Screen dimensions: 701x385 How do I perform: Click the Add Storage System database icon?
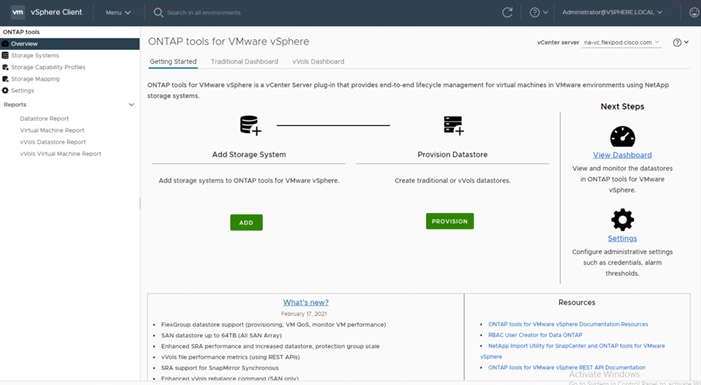250,125
